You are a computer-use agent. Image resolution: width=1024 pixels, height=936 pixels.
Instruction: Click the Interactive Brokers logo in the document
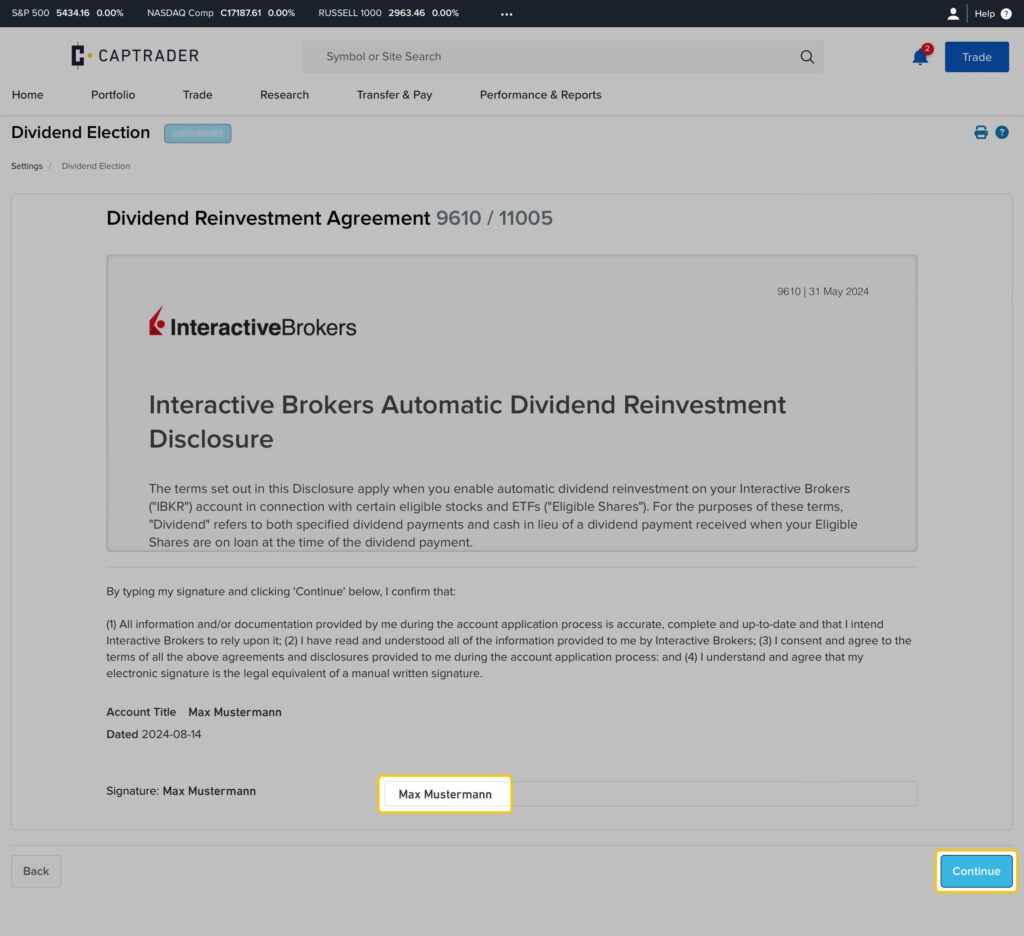pos(253,323)
